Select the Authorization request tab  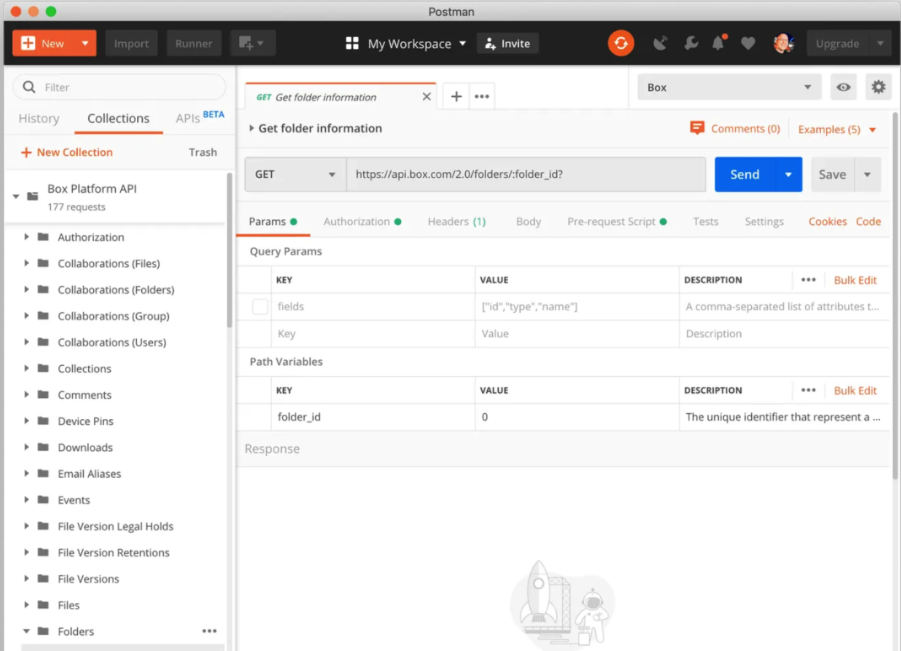point(362,221)
